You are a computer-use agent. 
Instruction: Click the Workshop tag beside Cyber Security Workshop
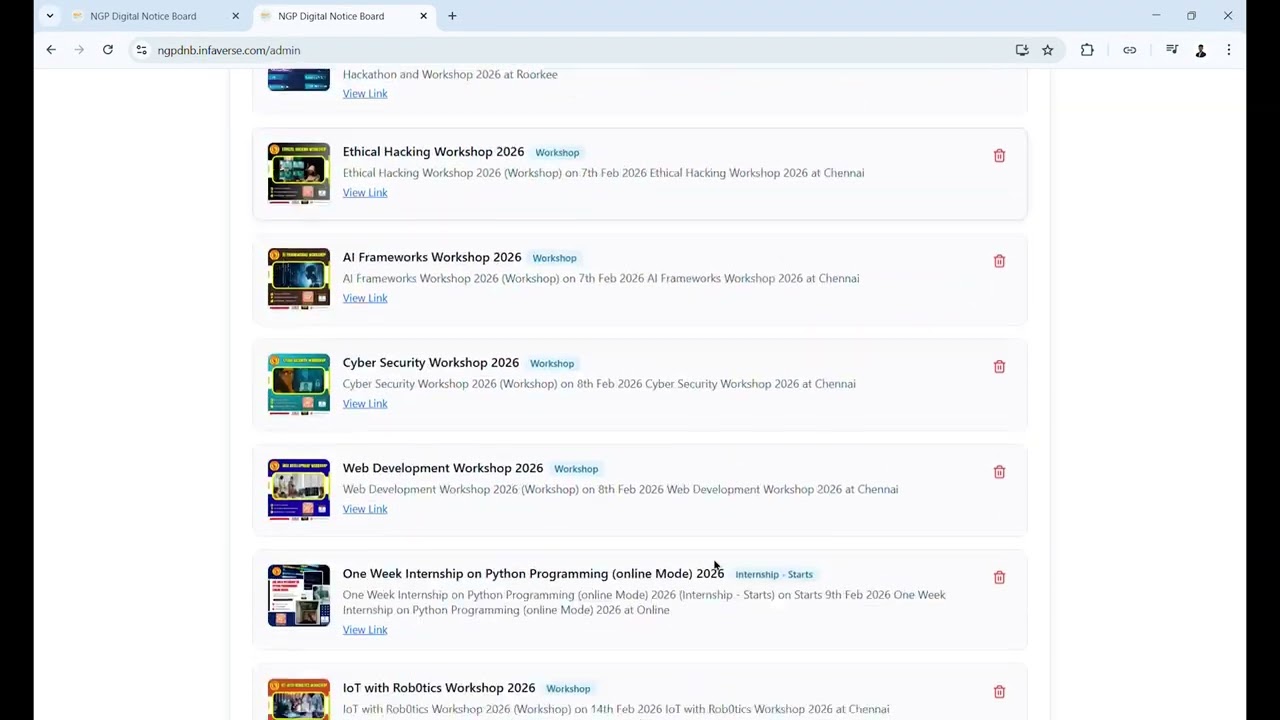tap(552, 364)
